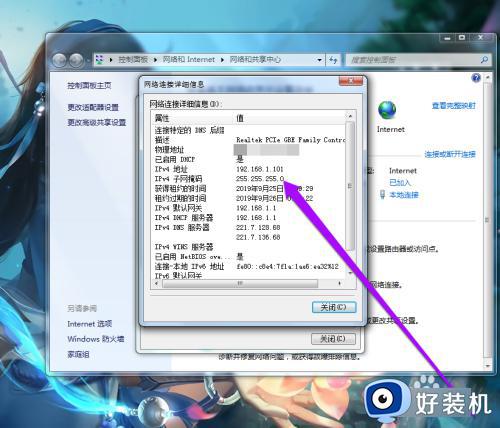500x428 pixels.
Task: Open 更改高级共享设置 link
Action: click(97, 122)
